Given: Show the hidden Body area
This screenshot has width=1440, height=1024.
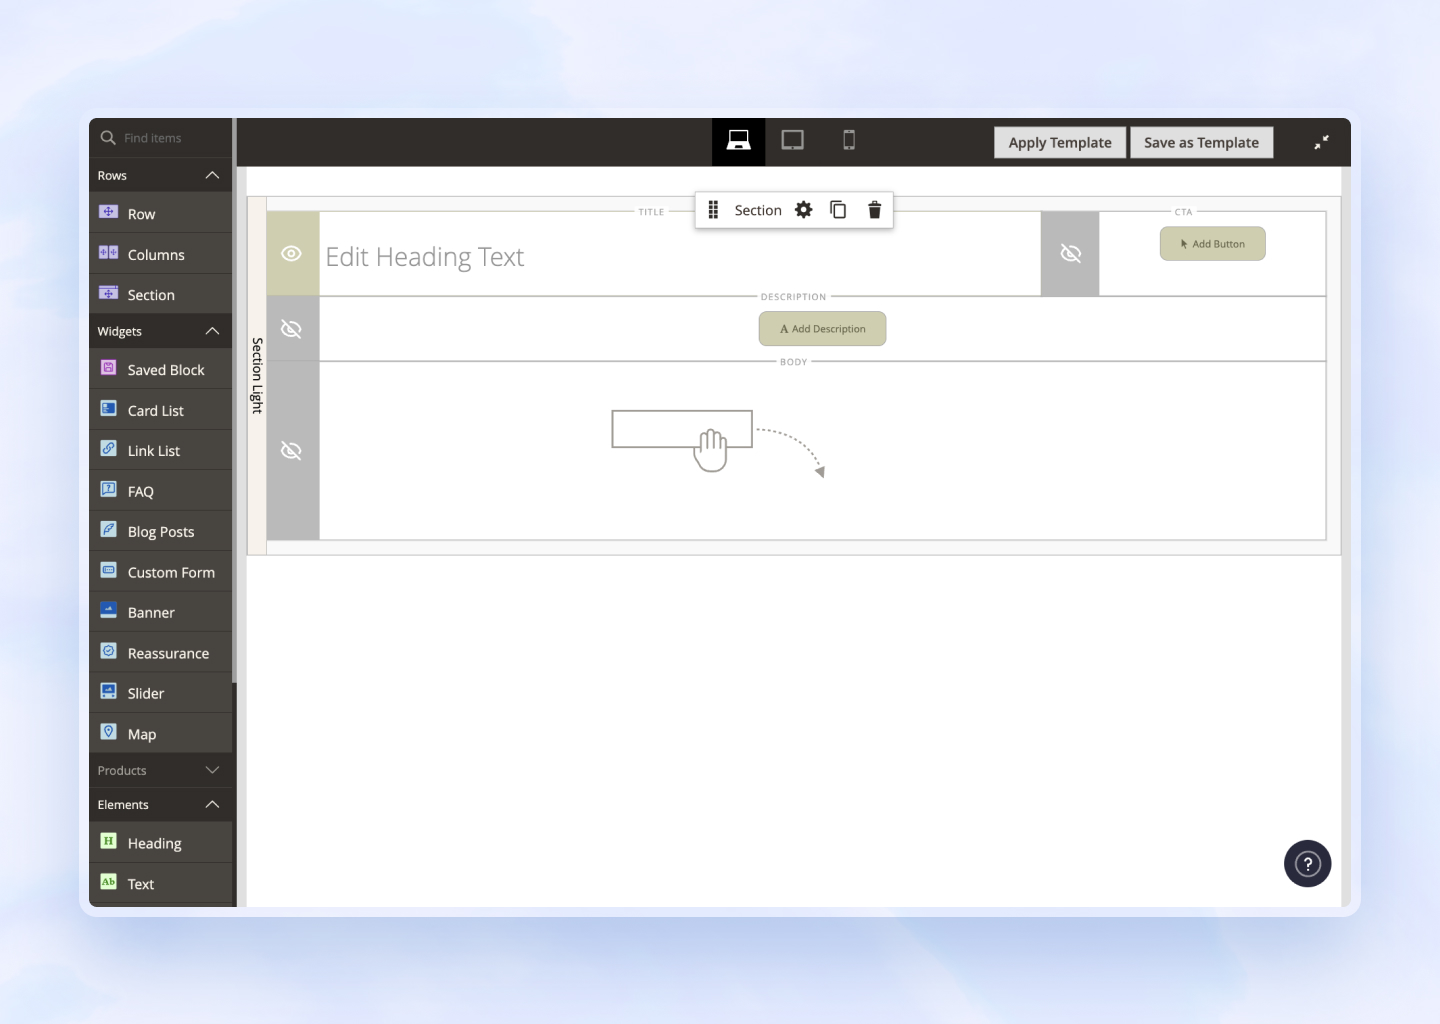Looking at the screenshot, I should 292,451.
